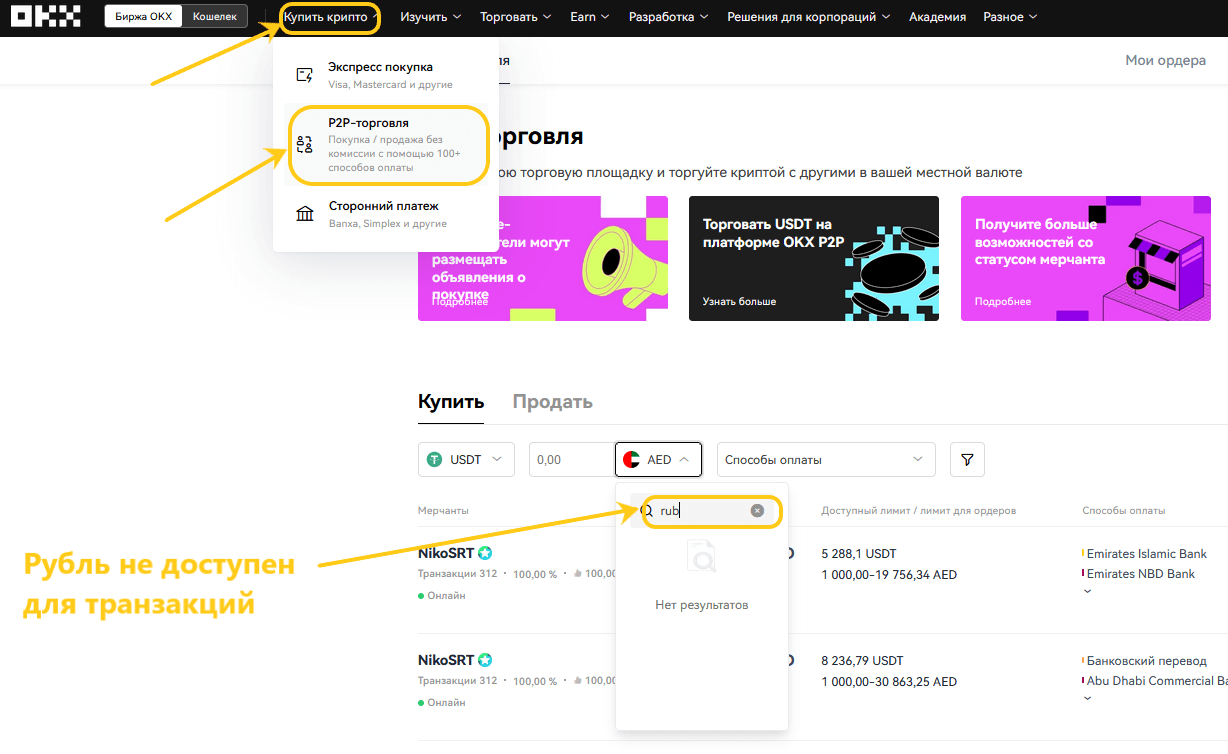Click verified badge in the 8 236,79 USDT row

pos(485,660)
